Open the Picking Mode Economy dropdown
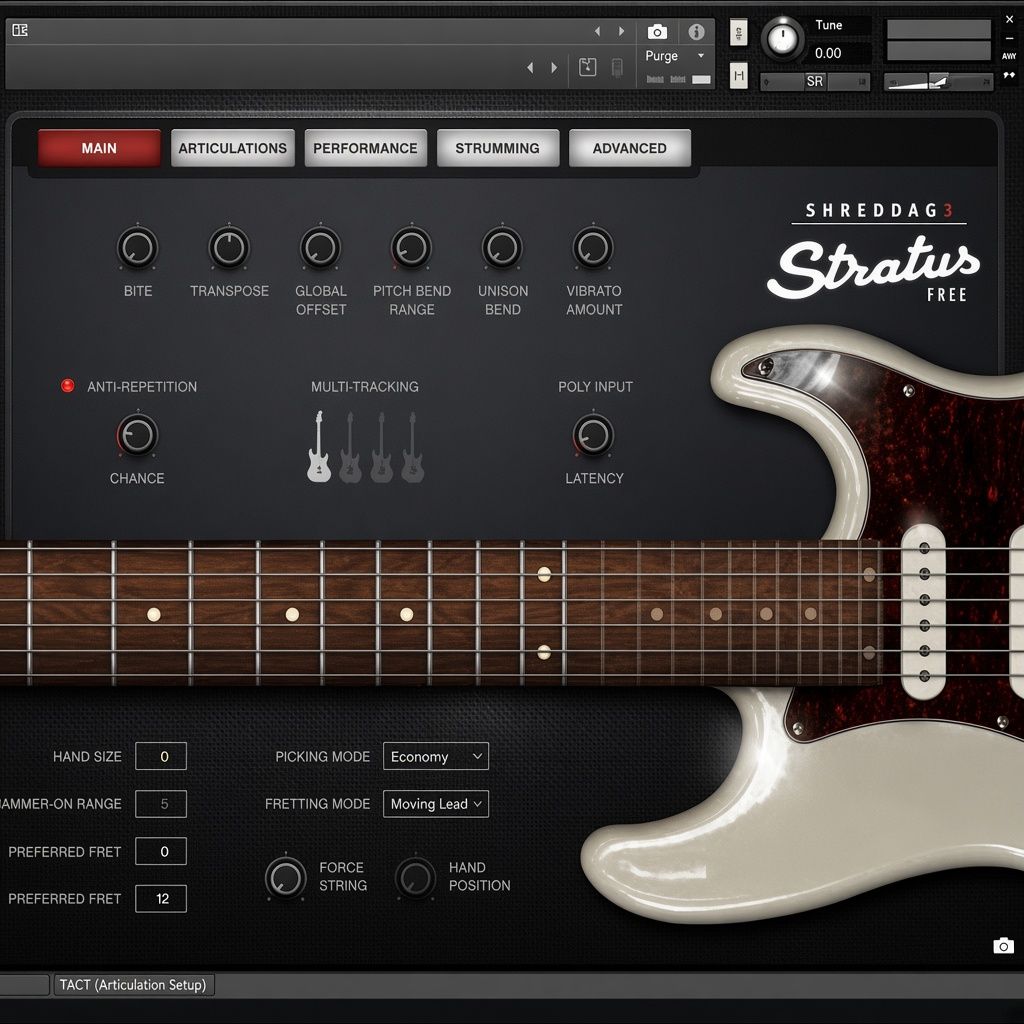Screen dimensions: 1024x1024 point(436,756)
